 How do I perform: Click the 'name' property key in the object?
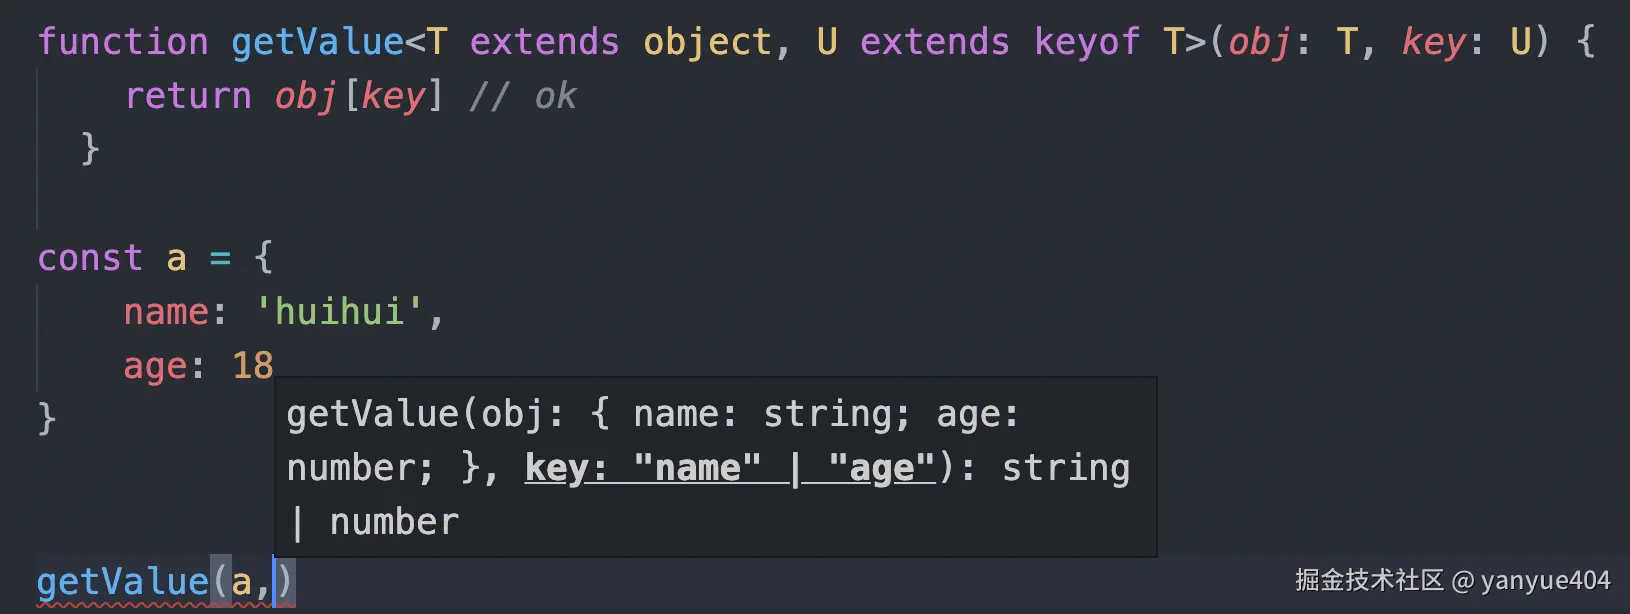[166, 312]
